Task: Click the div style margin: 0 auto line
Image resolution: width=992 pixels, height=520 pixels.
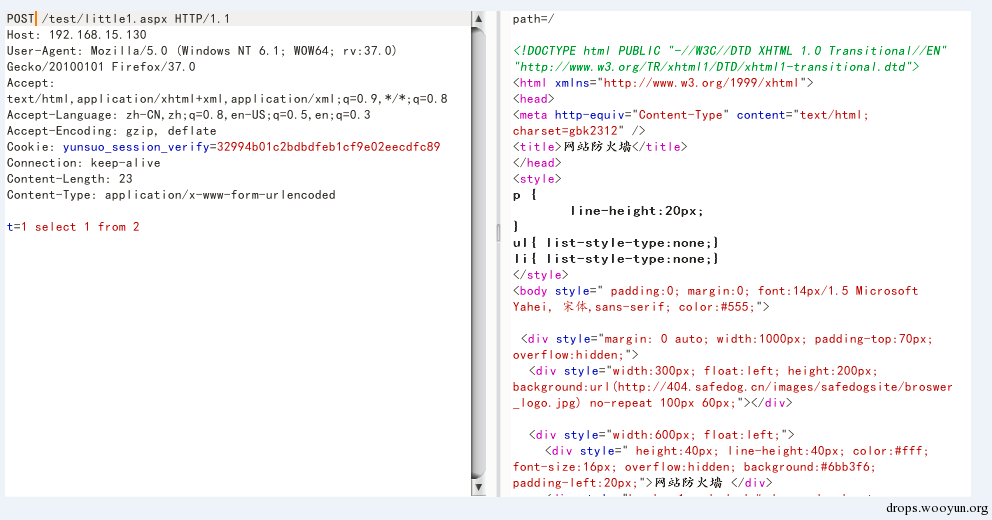Action: pos(726,339)
